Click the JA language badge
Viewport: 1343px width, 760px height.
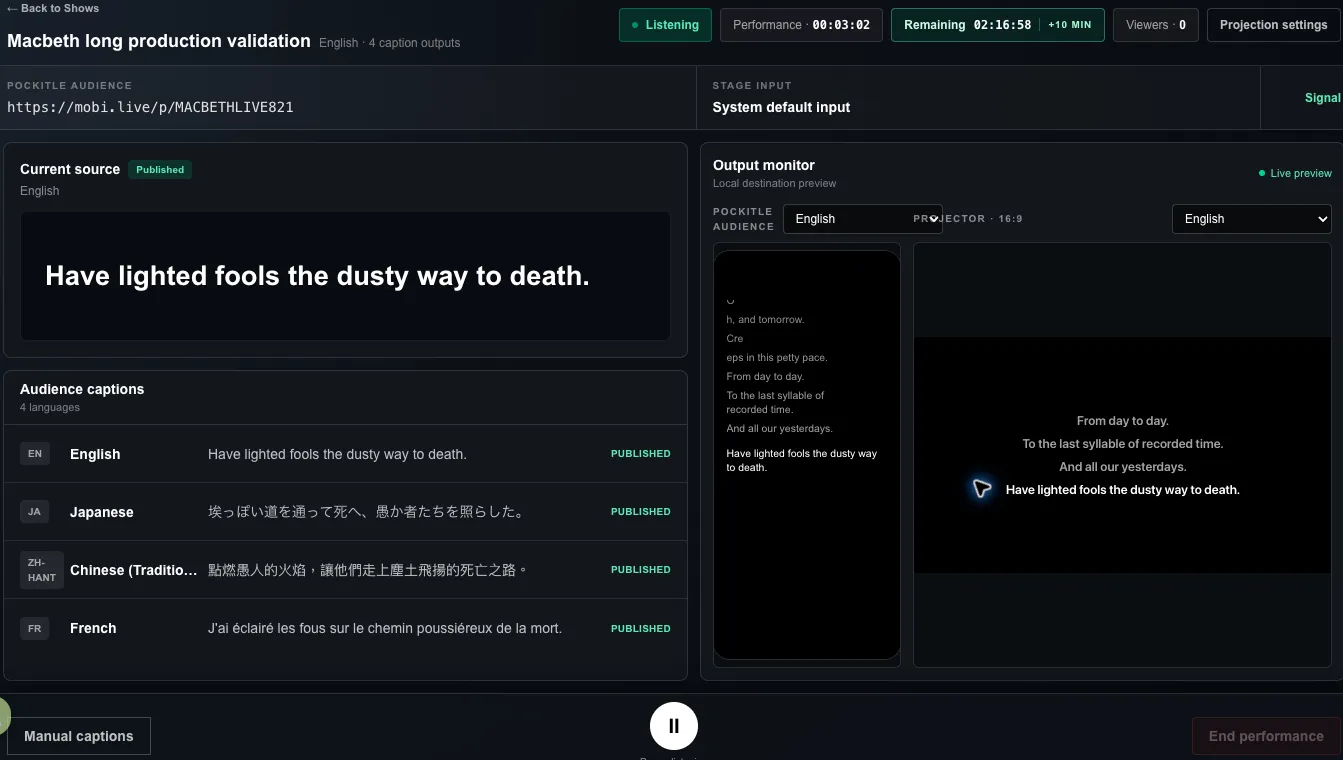(x=35, y=512)
